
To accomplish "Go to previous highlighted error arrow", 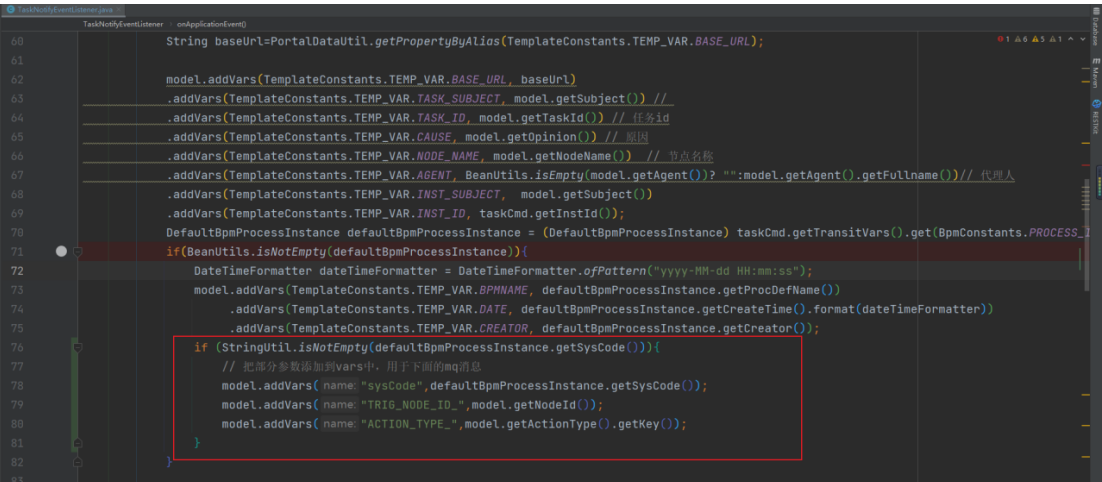I will click(x=1070, y=39).
